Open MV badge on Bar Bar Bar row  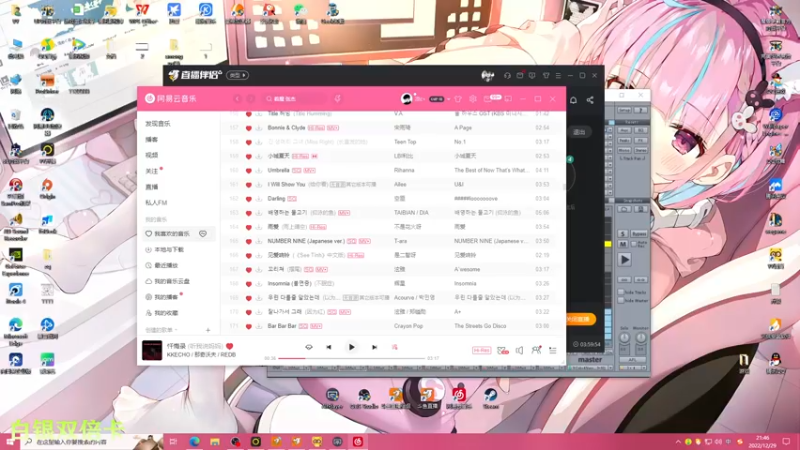pyautogui.click(x=316, y=326)
